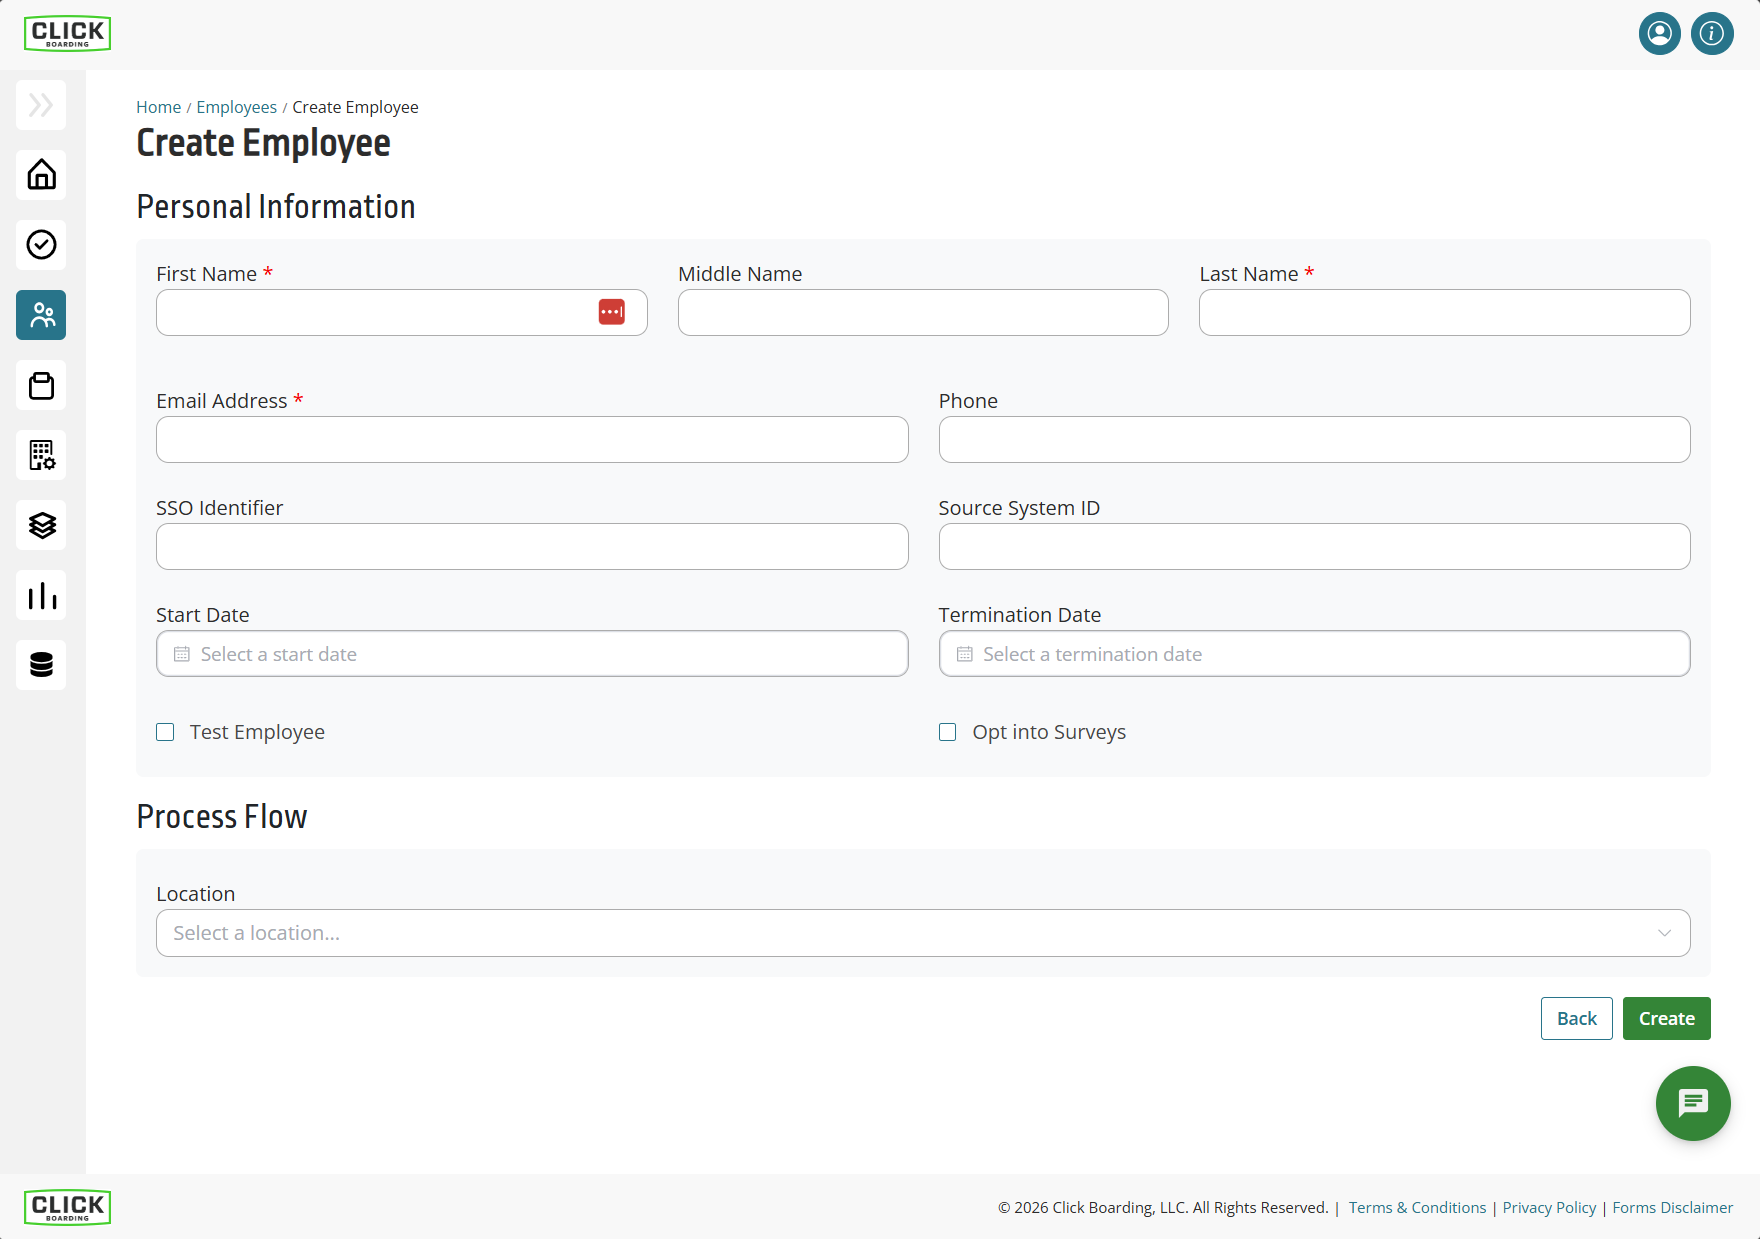
Task: Open reports bar chart icon in sidebar
Action: (41, 595)
